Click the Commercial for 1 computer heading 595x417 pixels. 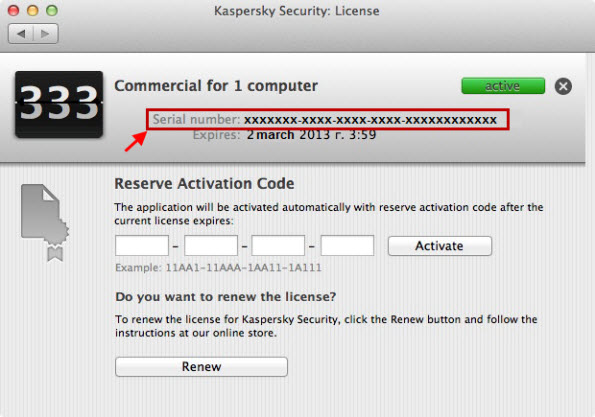216,86
